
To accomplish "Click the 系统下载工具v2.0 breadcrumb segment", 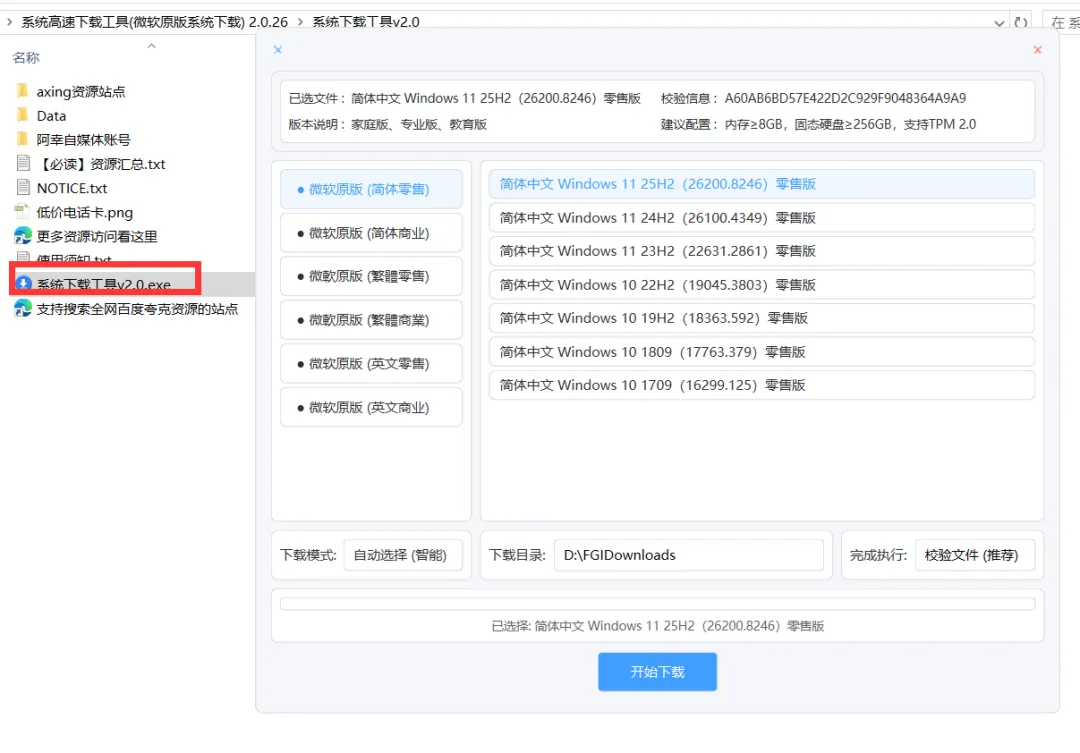I will [366, 22].
